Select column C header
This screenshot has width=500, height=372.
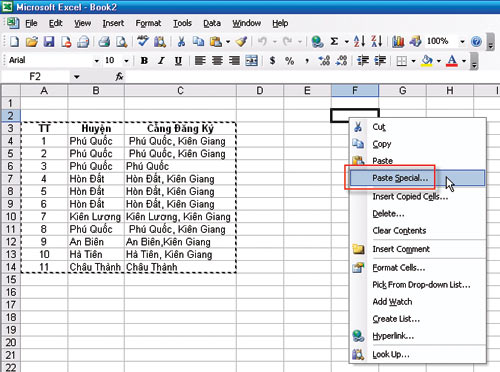pyautogui.click(x=180, y=91)
